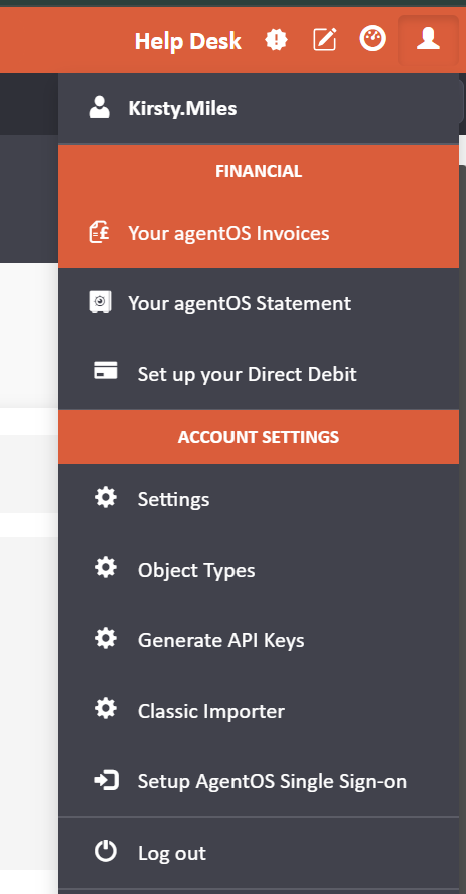466x894 pixels.
Task: Click the gear icon beside Object Types
Action: (x=106, y=568)
